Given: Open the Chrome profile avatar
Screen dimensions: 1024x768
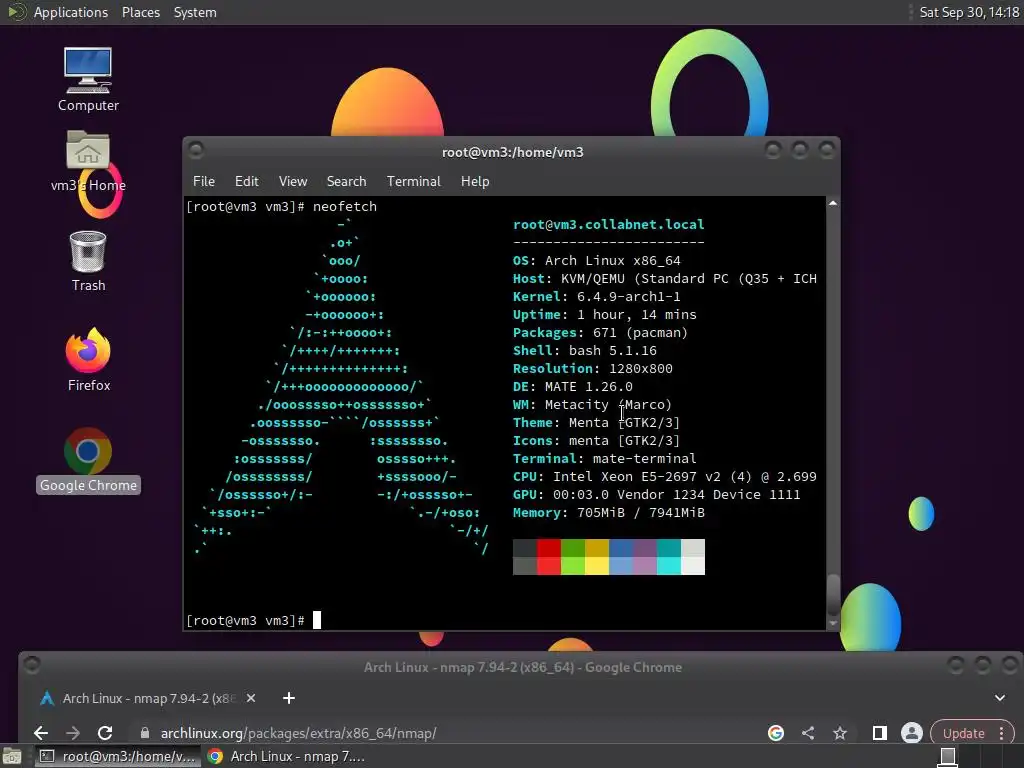Looking at the screenshot, I should 912,733.
